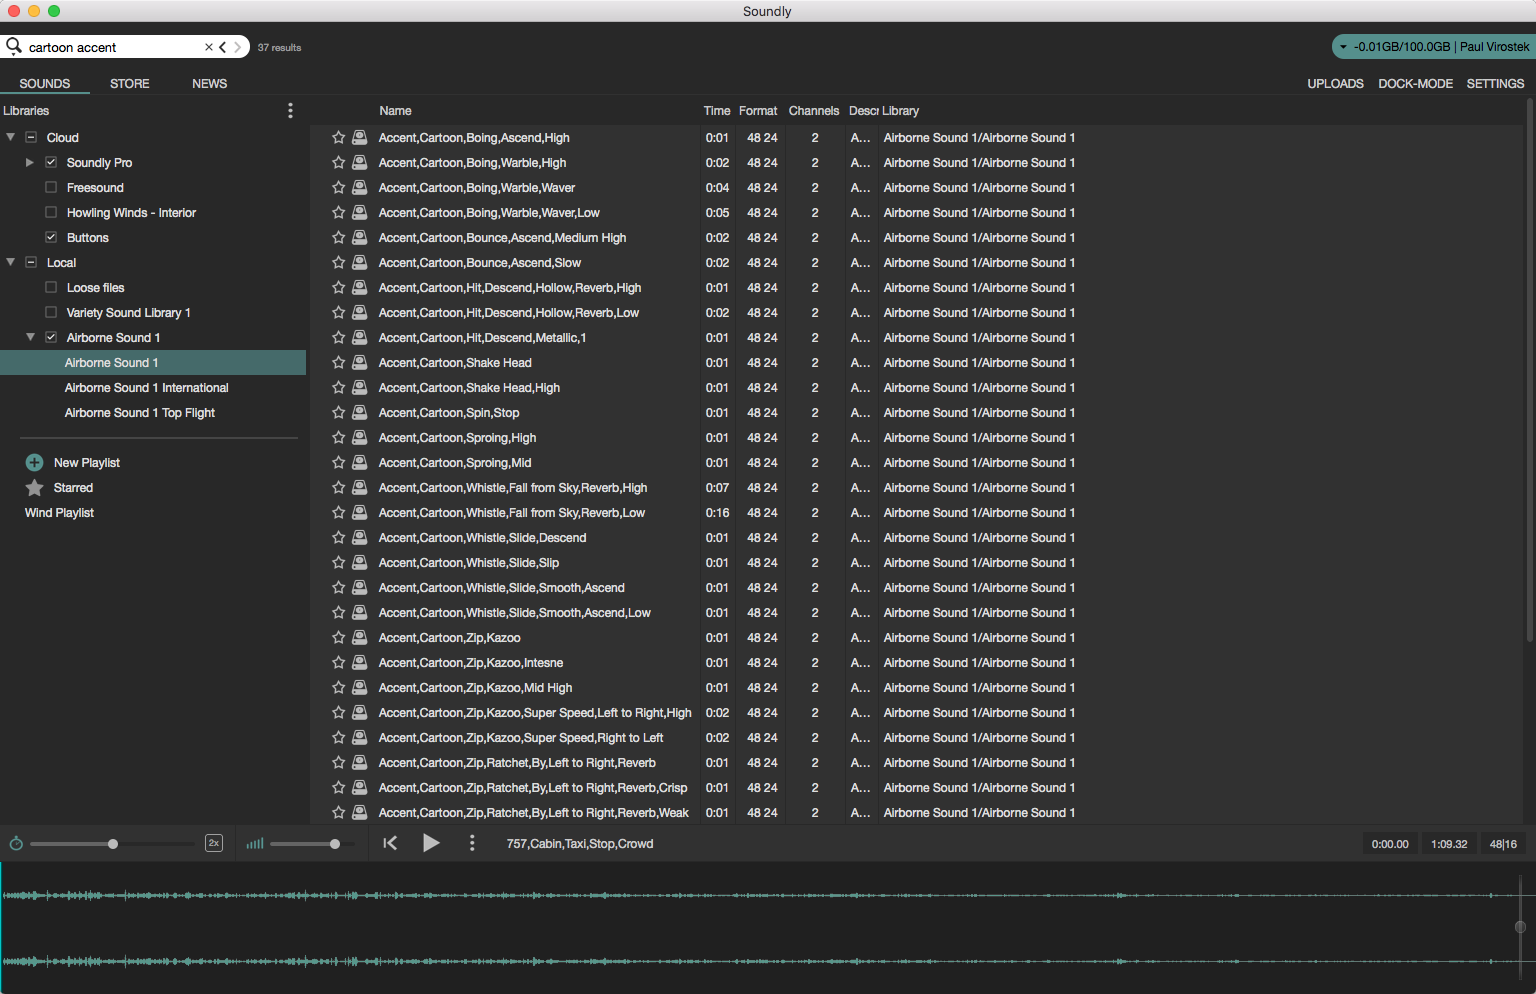Open the Libraries panel options menu icon
The height and width of the screenshot is (994, 1536).
pos(290,110)
